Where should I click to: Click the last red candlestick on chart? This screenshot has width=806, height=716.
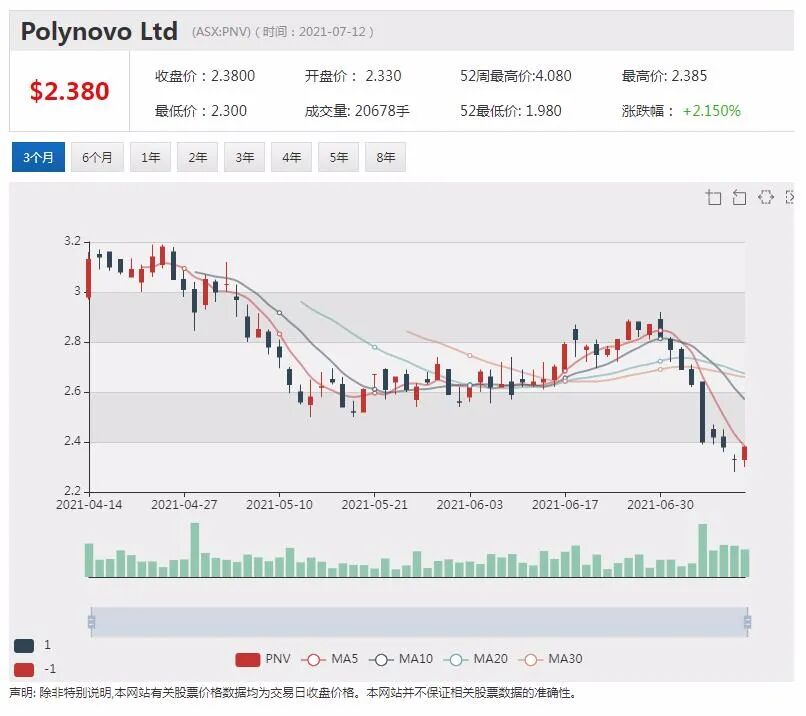pyautogui.click(x=744, y=453)
